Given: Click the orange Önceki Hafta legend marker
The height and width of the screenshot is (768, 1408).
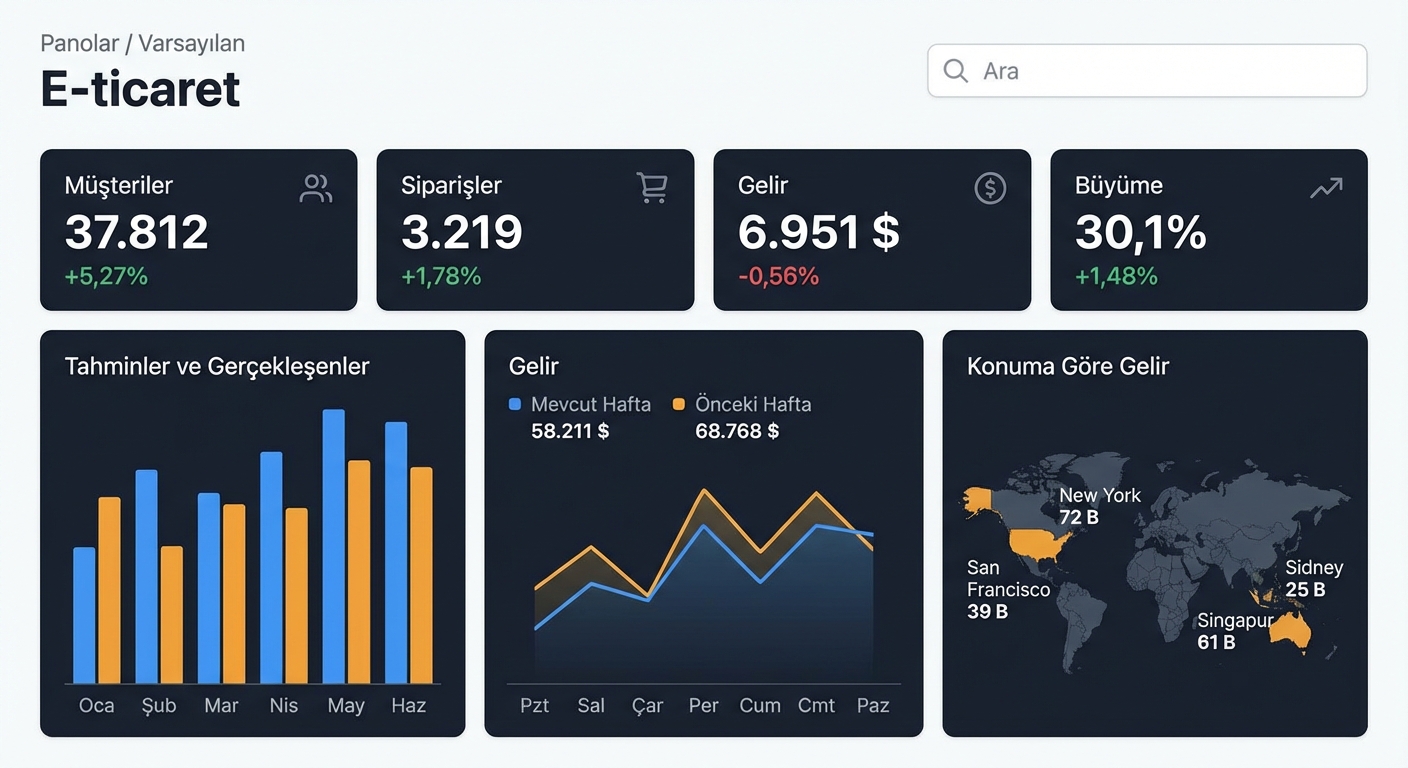Looking at the screenshot, I should tap(679, 405).
